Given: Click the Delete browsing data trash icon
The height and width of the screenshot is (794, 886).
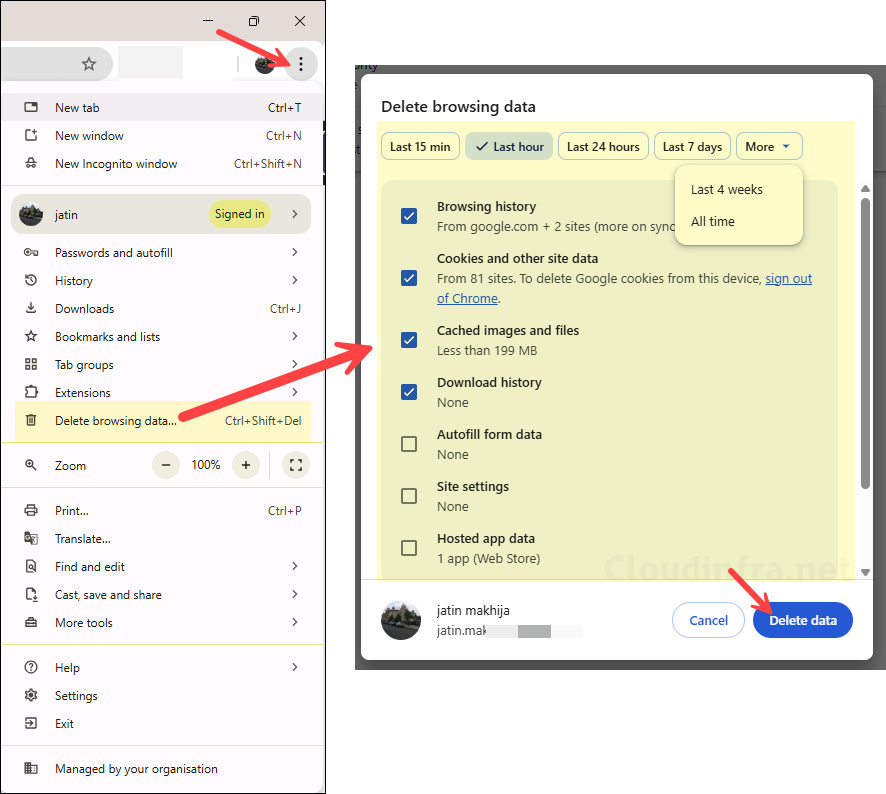Looking at the screenshot, I should (x=30, y=421).
